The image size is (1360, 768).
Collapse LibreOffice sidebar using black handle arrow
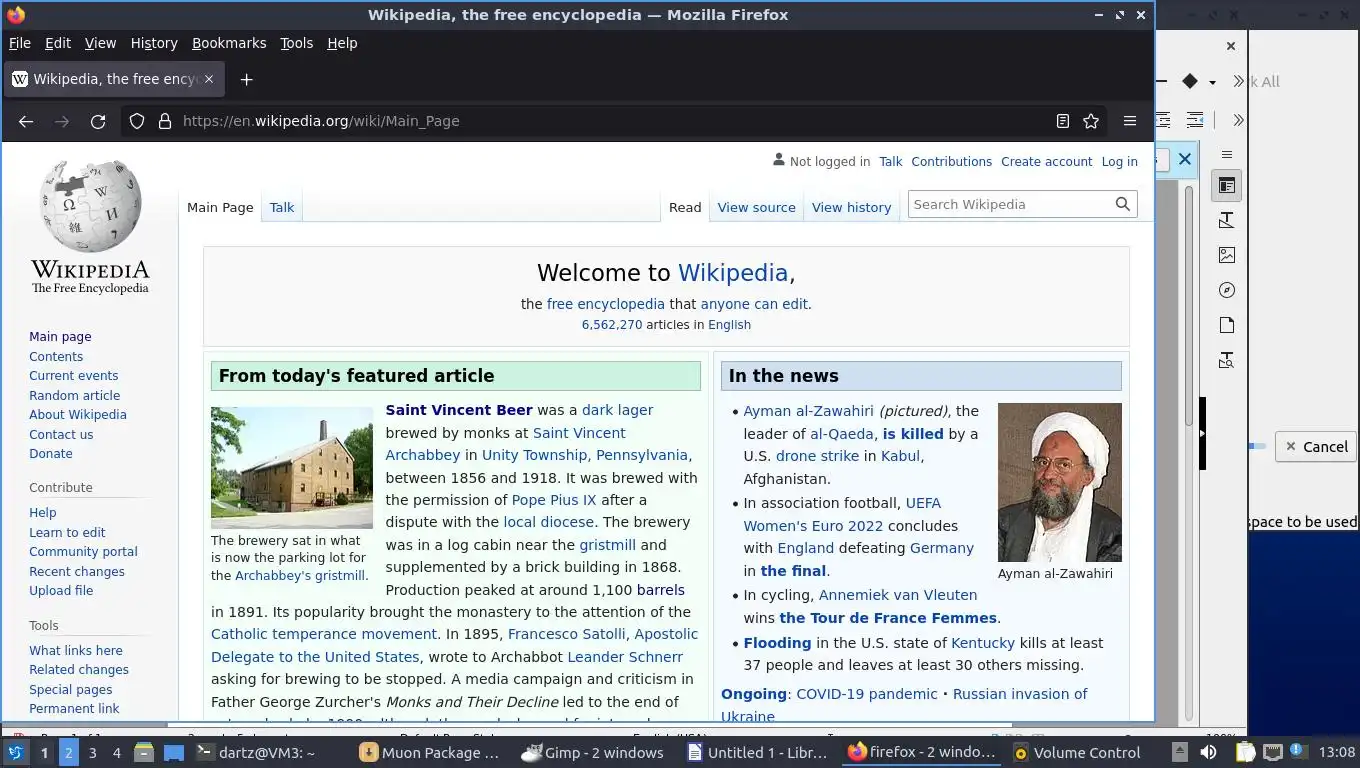tap(1203, 434)
